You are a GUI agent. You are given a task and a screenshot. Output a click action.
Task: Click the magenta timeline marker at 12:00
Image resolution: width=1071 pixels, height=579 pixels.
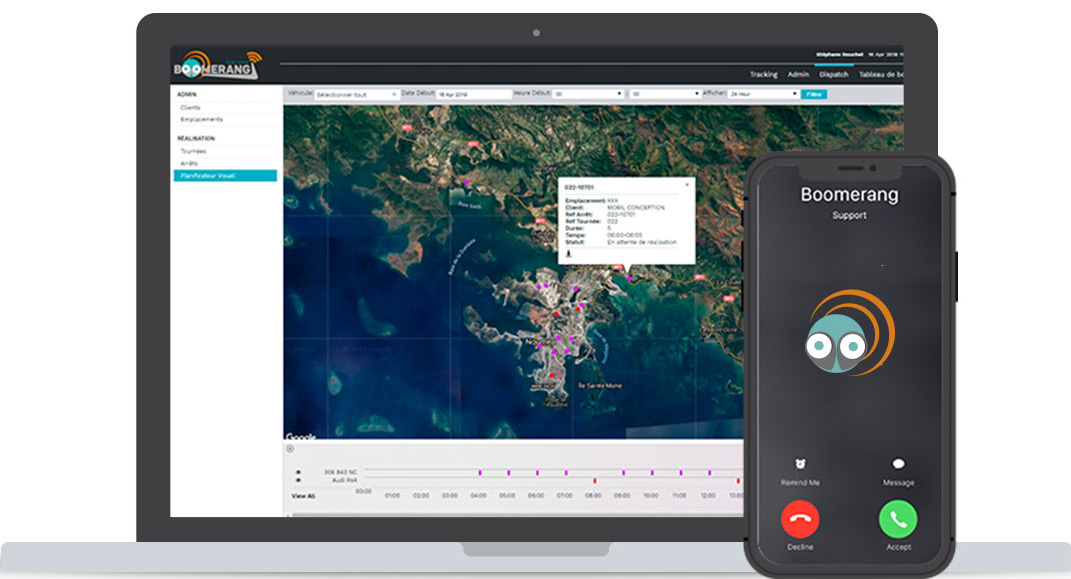tap(710, 472)
